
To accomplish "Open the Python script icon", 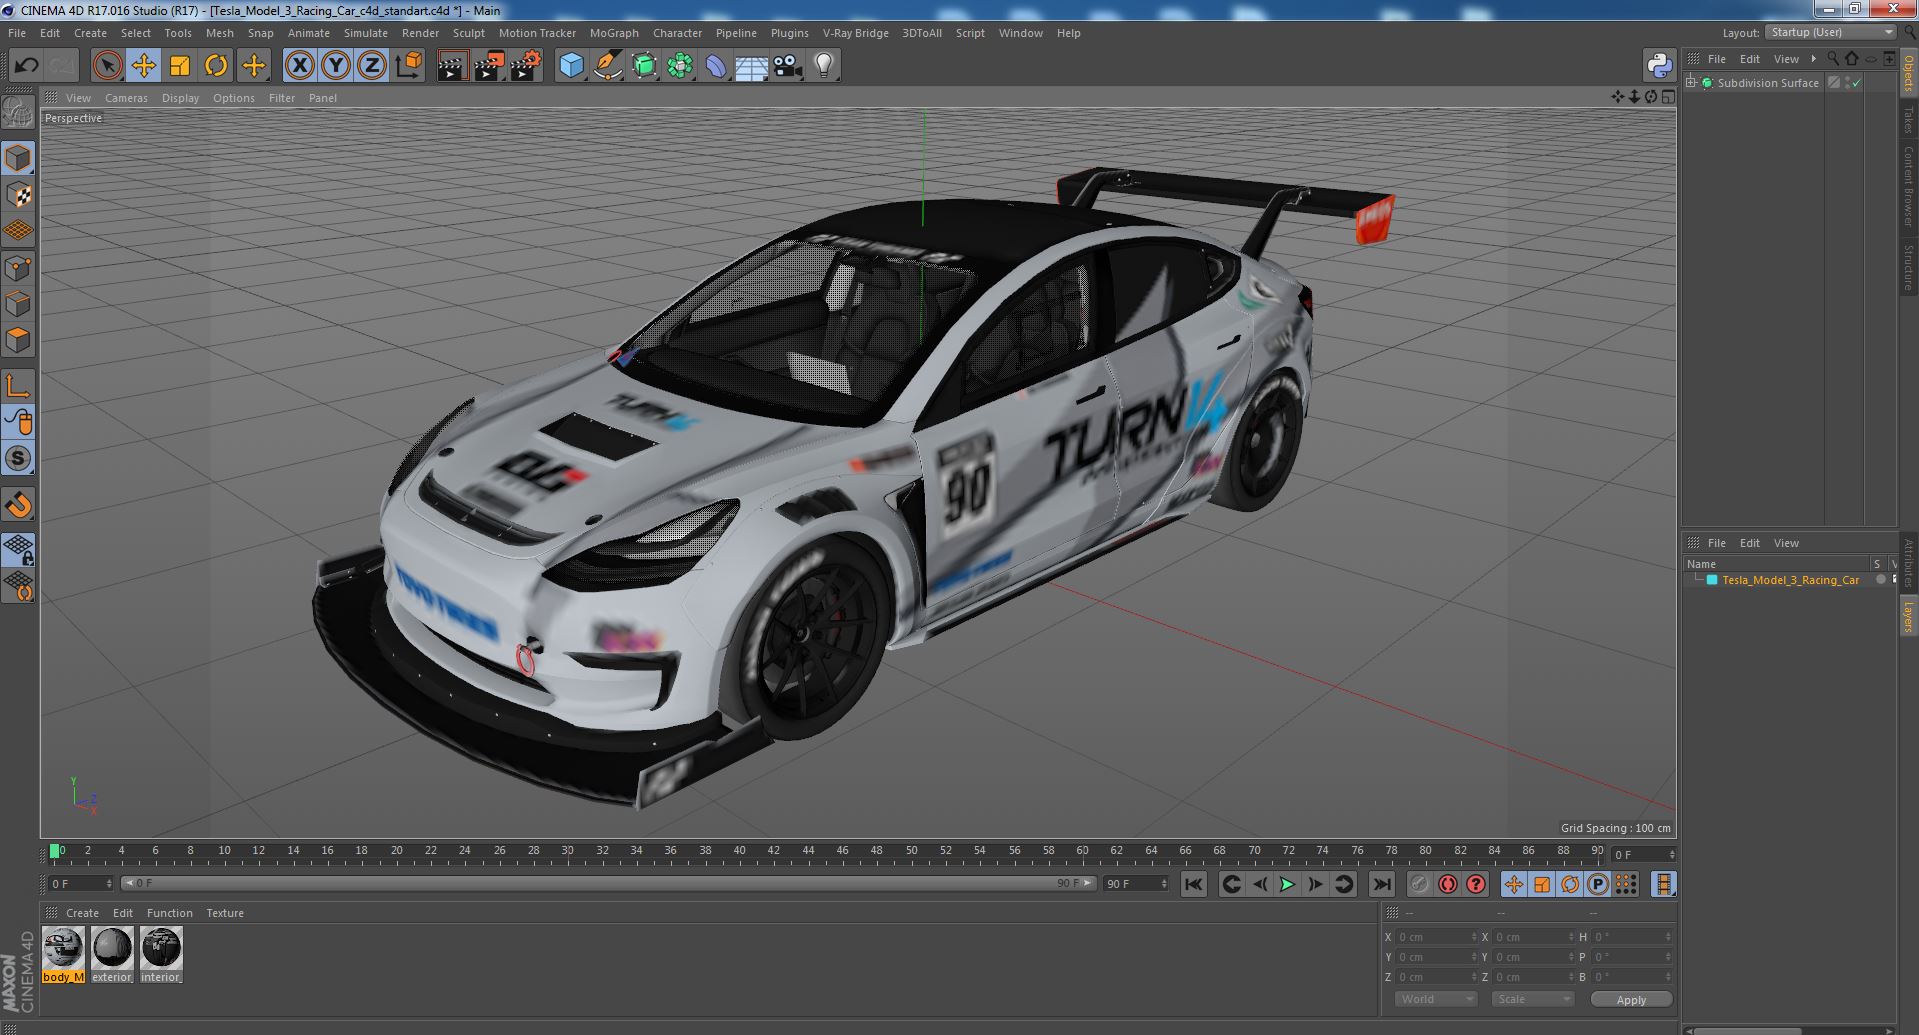I will pos(1659,66).
